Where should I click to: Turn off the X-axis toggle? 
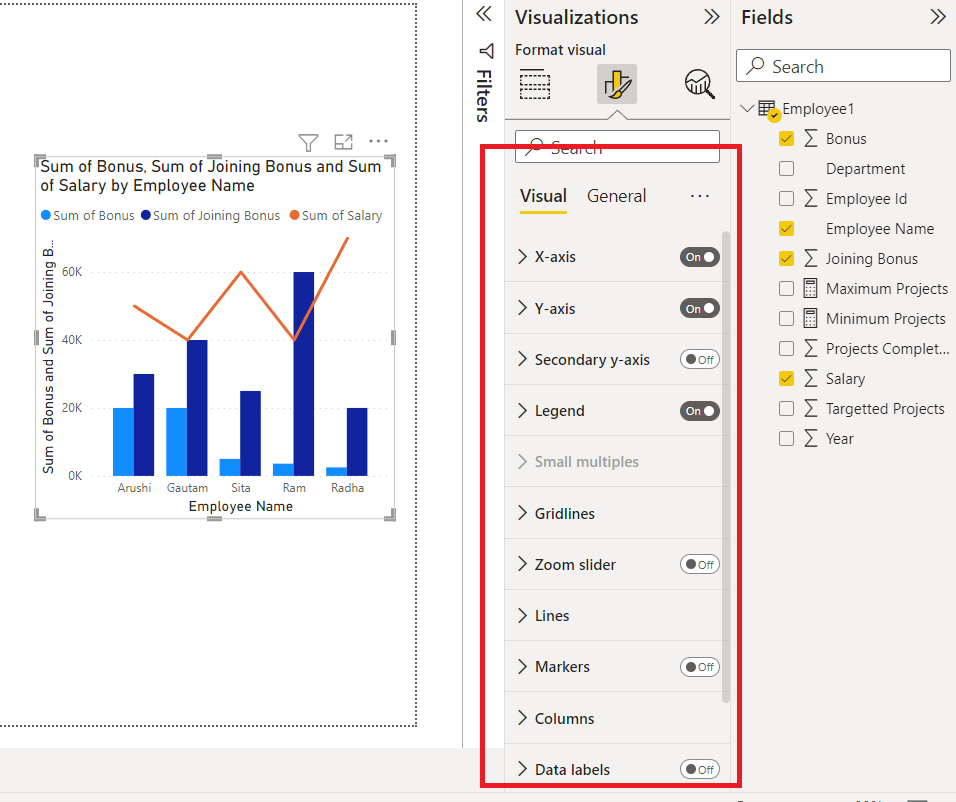tap(699, 257)
